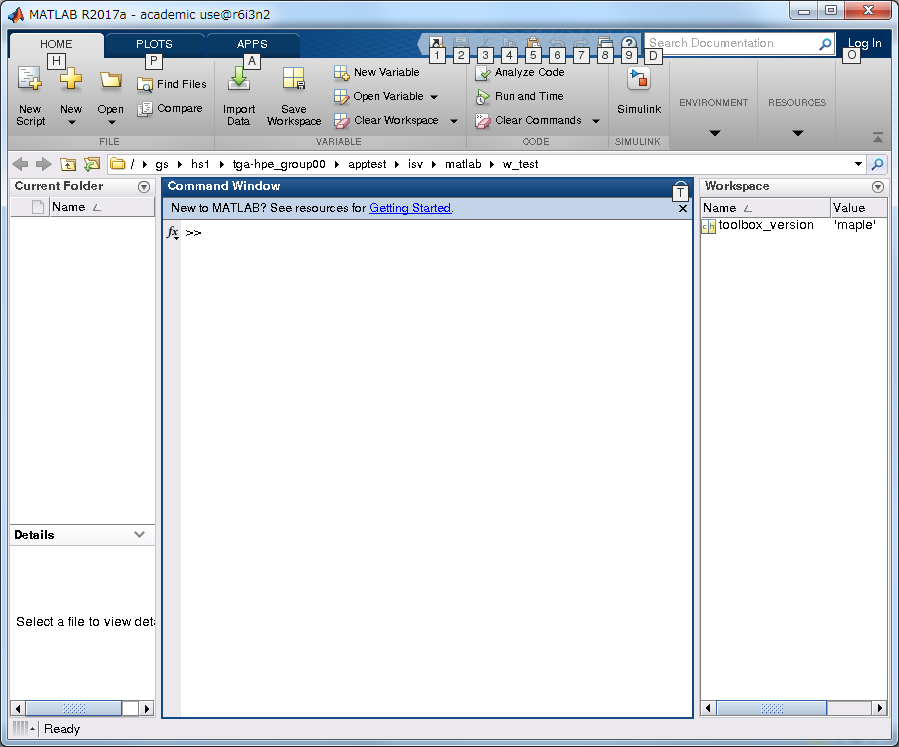Collapse the Details panel chevron

pos(140,535)
